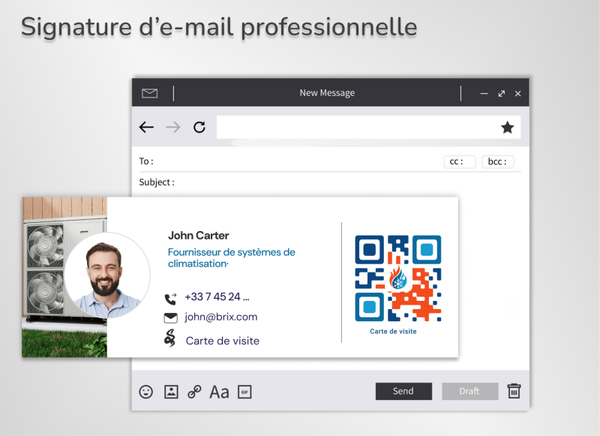Open the Carte de visite link

coord(222,341)
